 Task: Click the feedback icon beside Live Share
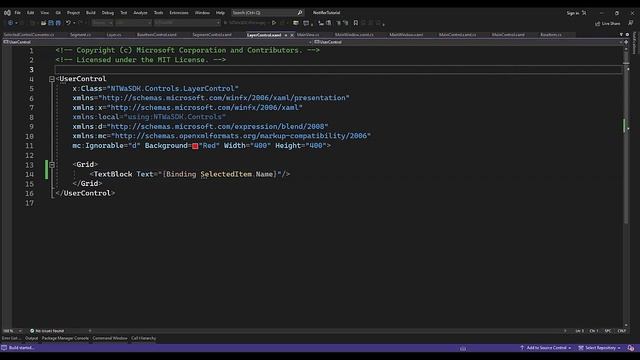point(630,23)
